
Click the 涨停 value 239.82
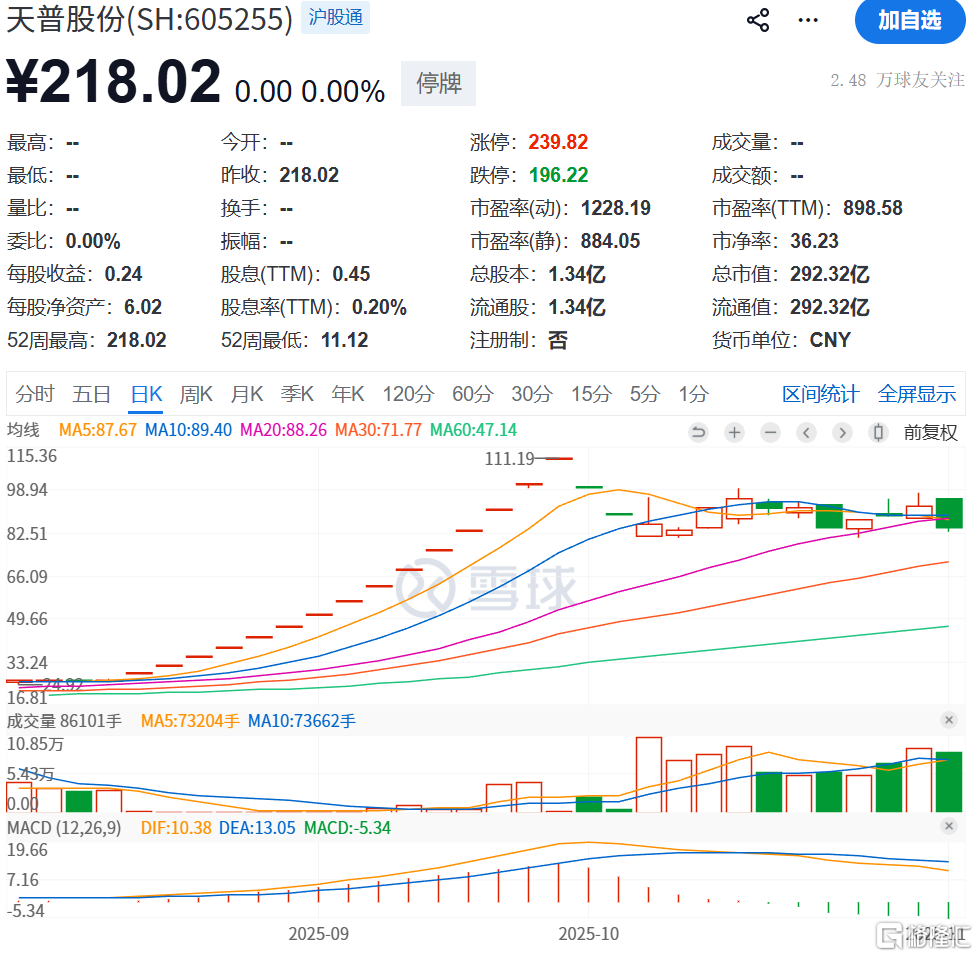tap(558, 142)
